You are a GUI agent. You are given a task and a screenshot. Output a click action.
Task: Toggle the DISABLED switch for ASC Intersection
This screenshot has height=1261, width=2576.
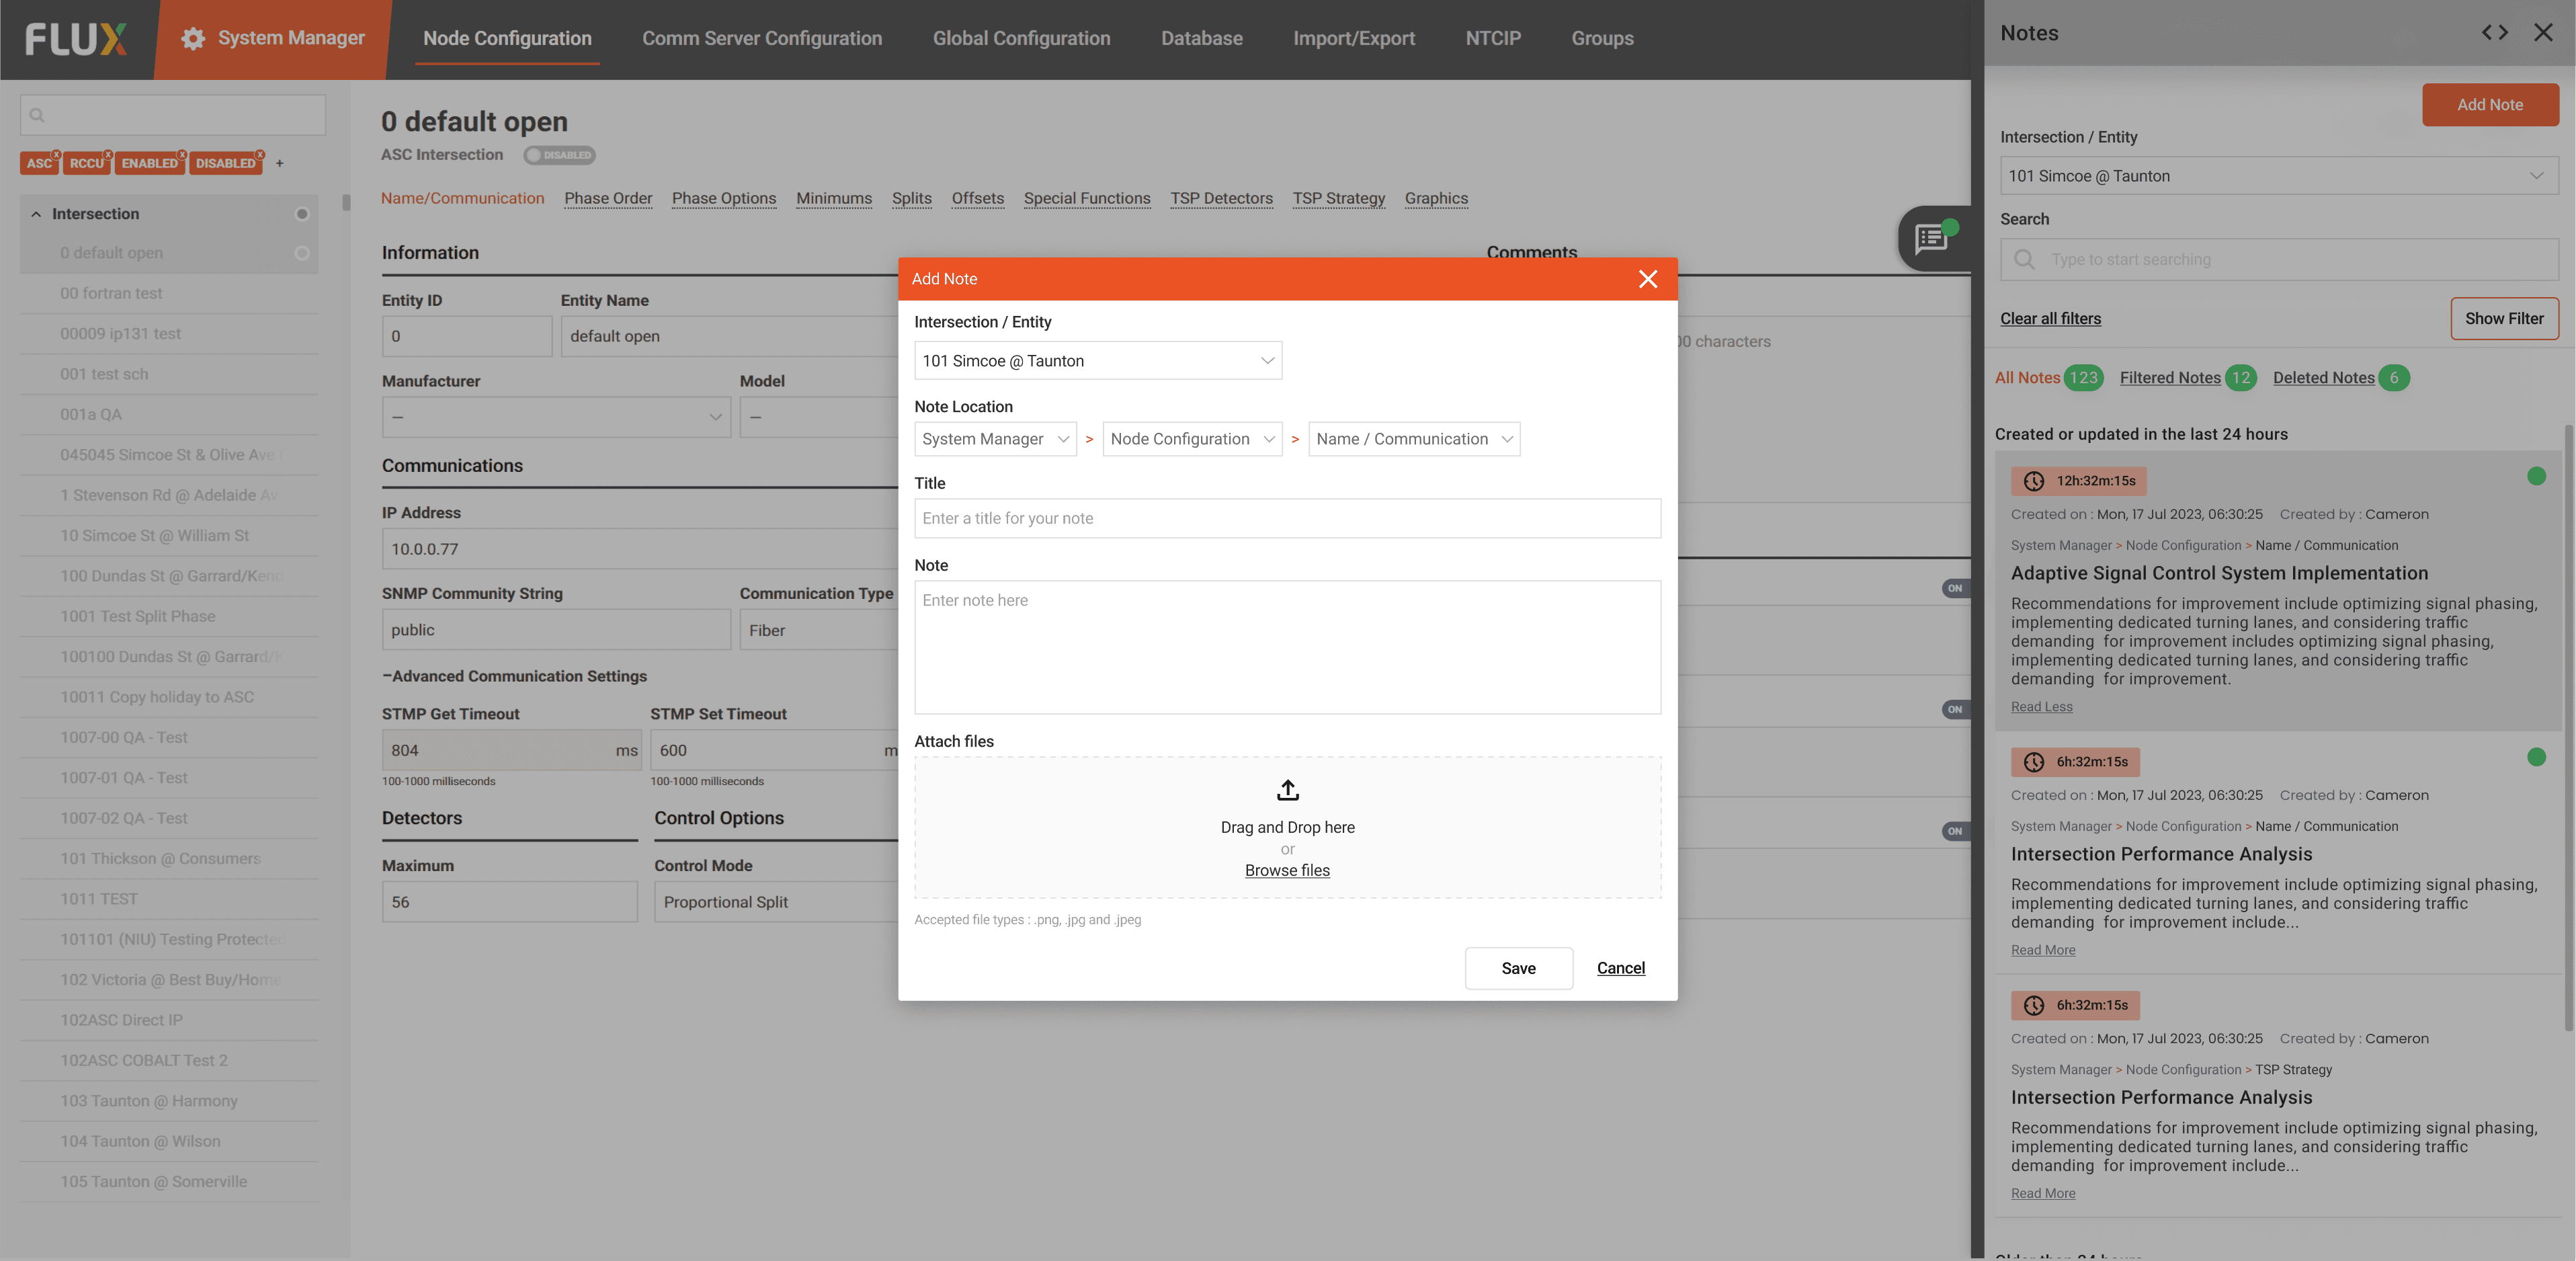559,155
